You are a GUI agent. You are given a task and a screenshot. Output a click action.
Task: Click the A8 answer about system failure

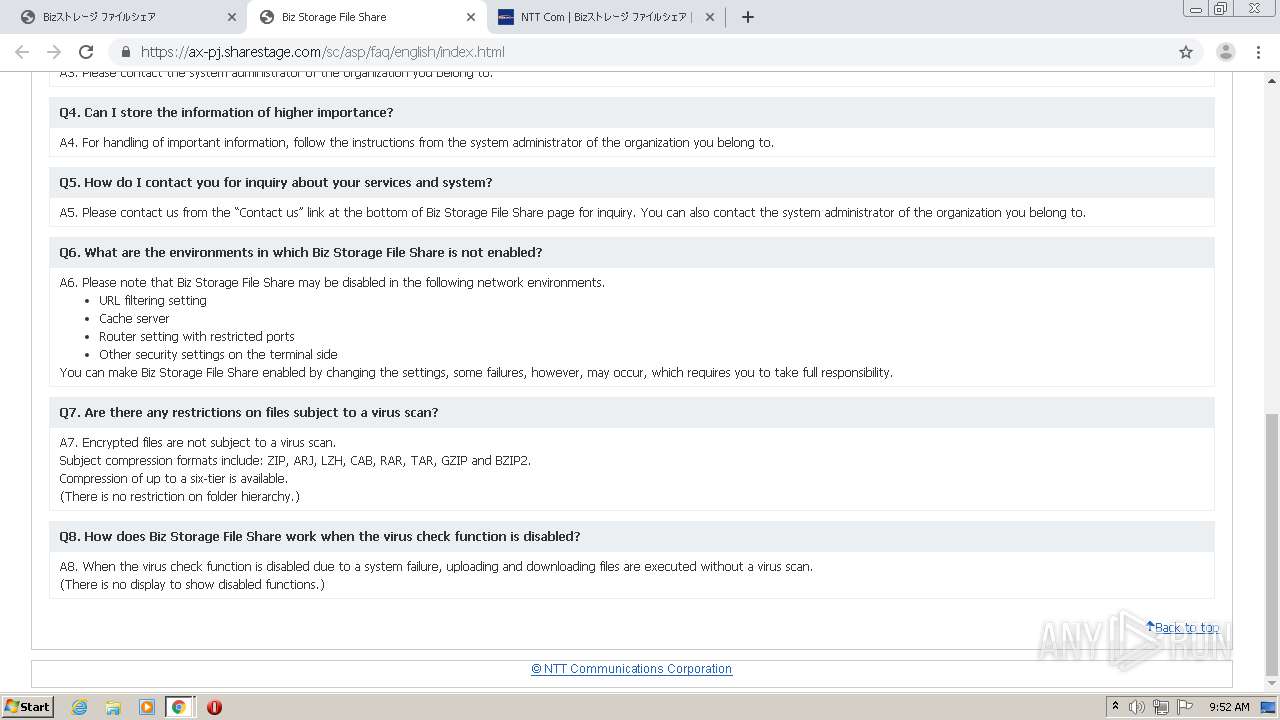tap(436, 566)
